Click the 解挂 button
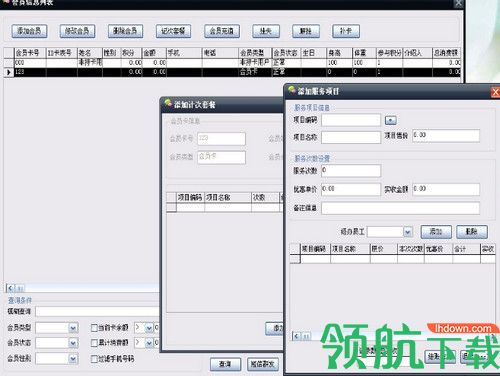Image resolution: width=500 pixels, height=376 pixels. click(306, 31)
